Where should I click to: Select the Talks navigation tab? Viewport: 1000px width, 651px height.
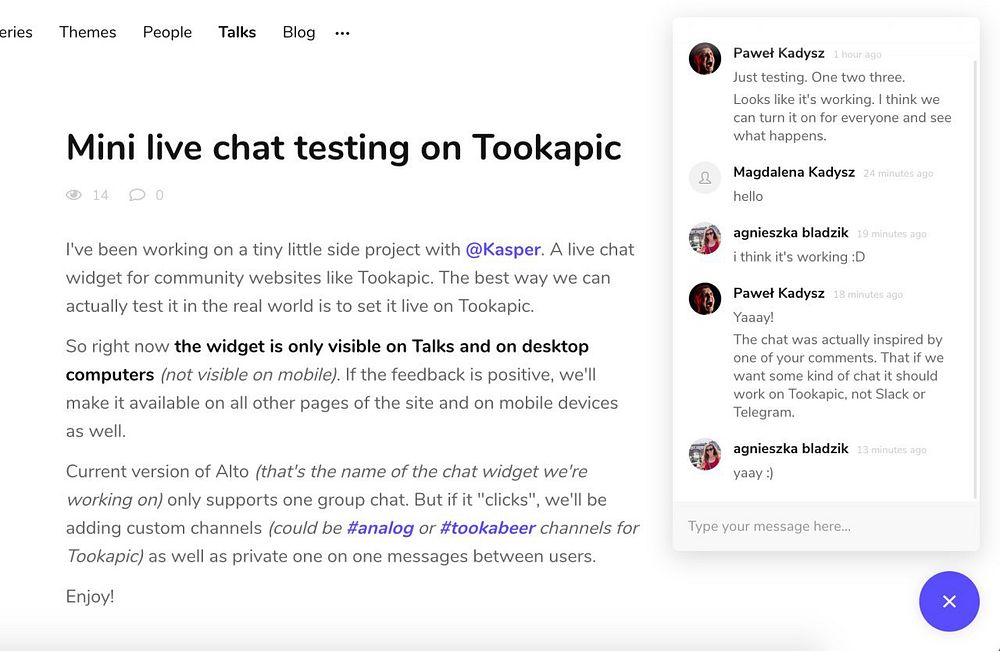tap(237, 32)
